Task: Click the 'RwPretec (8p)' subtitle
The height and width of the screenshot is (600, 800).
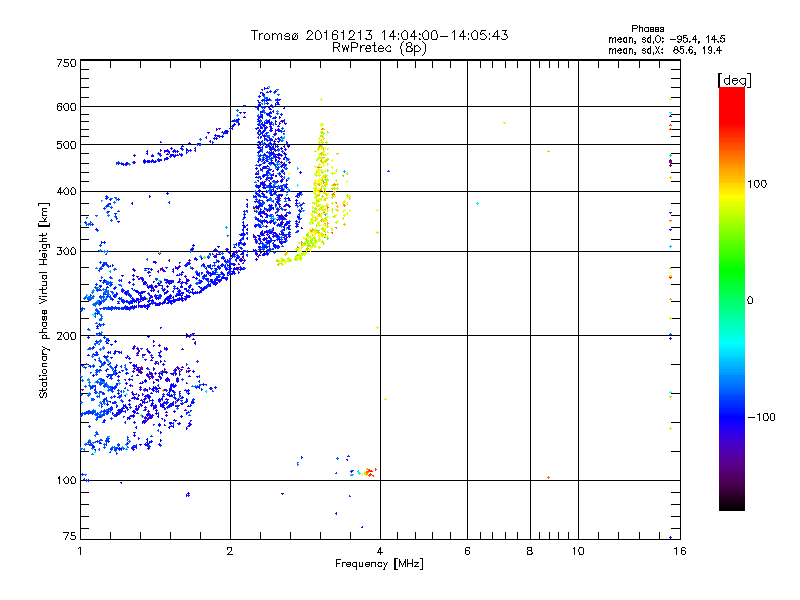Action: click(x=379, y=48)
